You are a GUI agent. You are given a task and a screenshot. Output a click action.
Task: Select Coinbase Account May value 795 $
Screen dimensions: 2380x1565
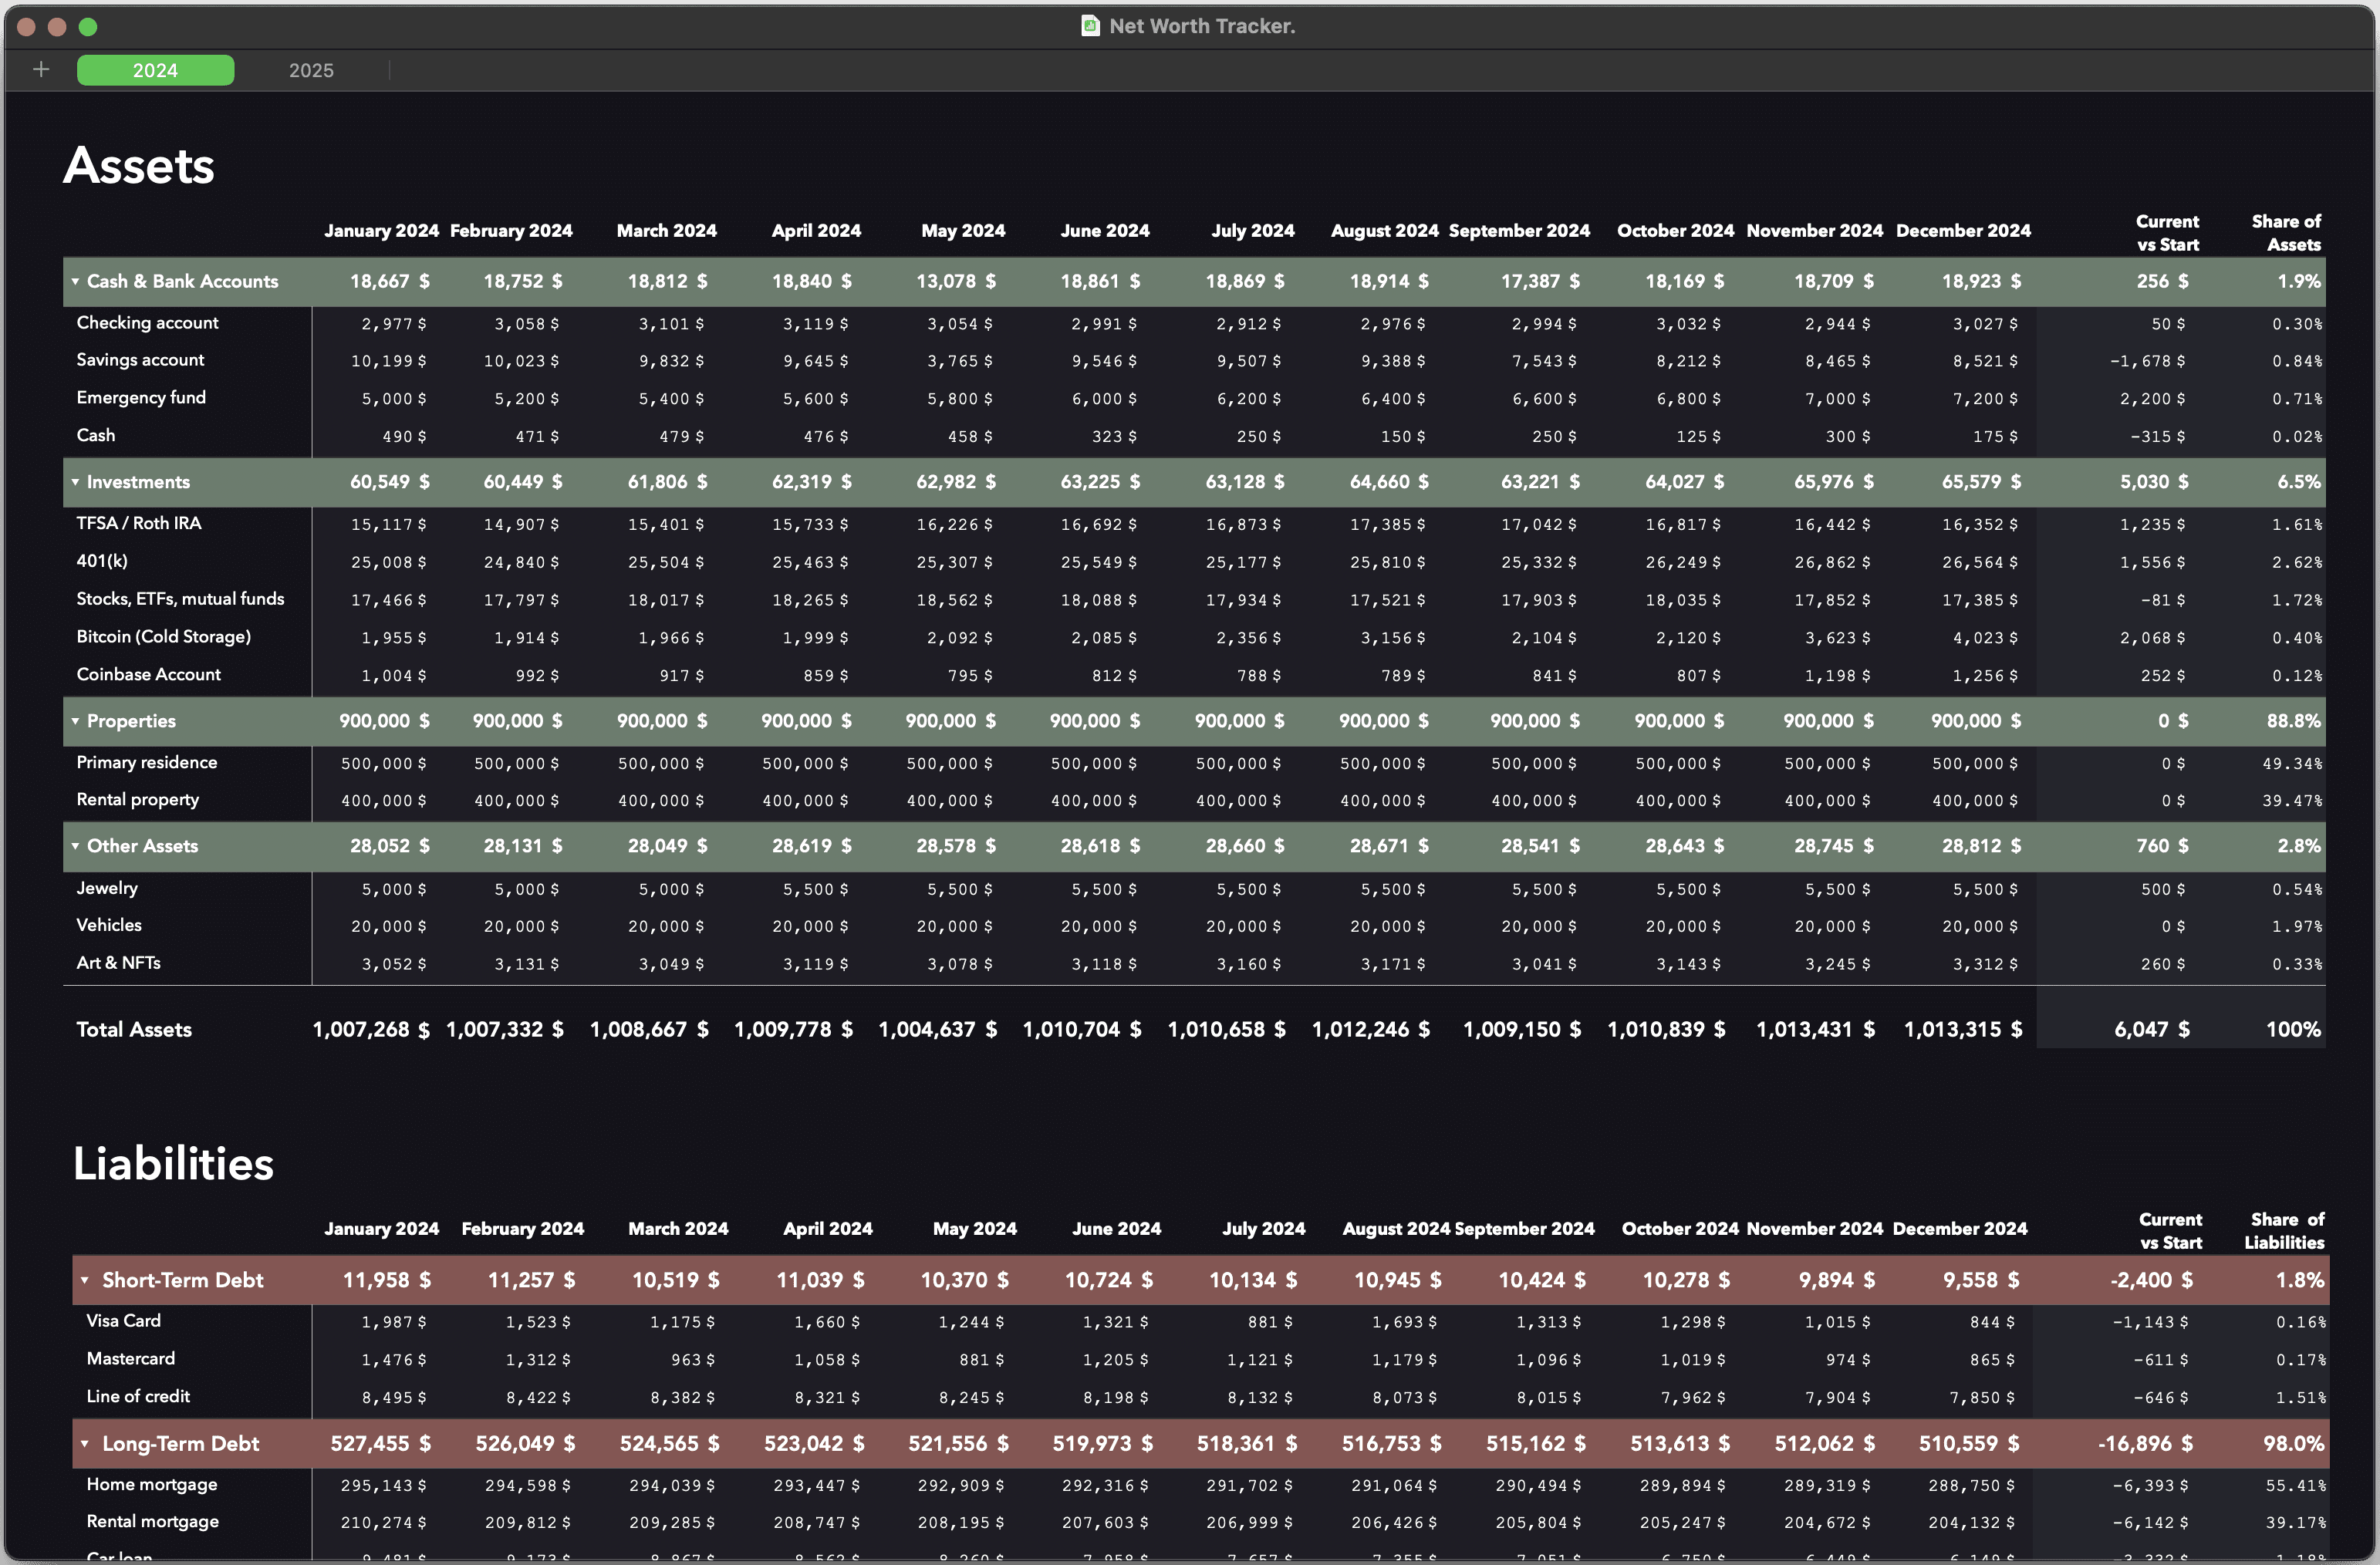(x=970, y=676)
